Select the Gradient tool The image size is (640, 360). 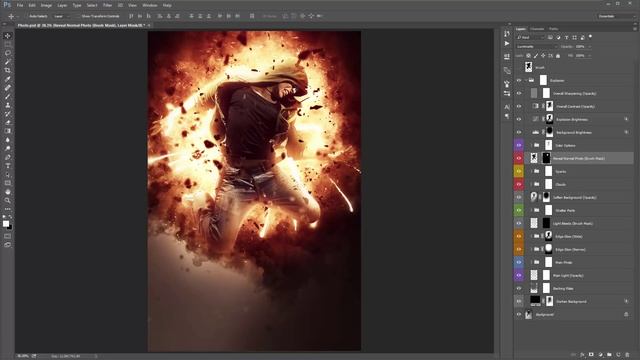[7, 131]
